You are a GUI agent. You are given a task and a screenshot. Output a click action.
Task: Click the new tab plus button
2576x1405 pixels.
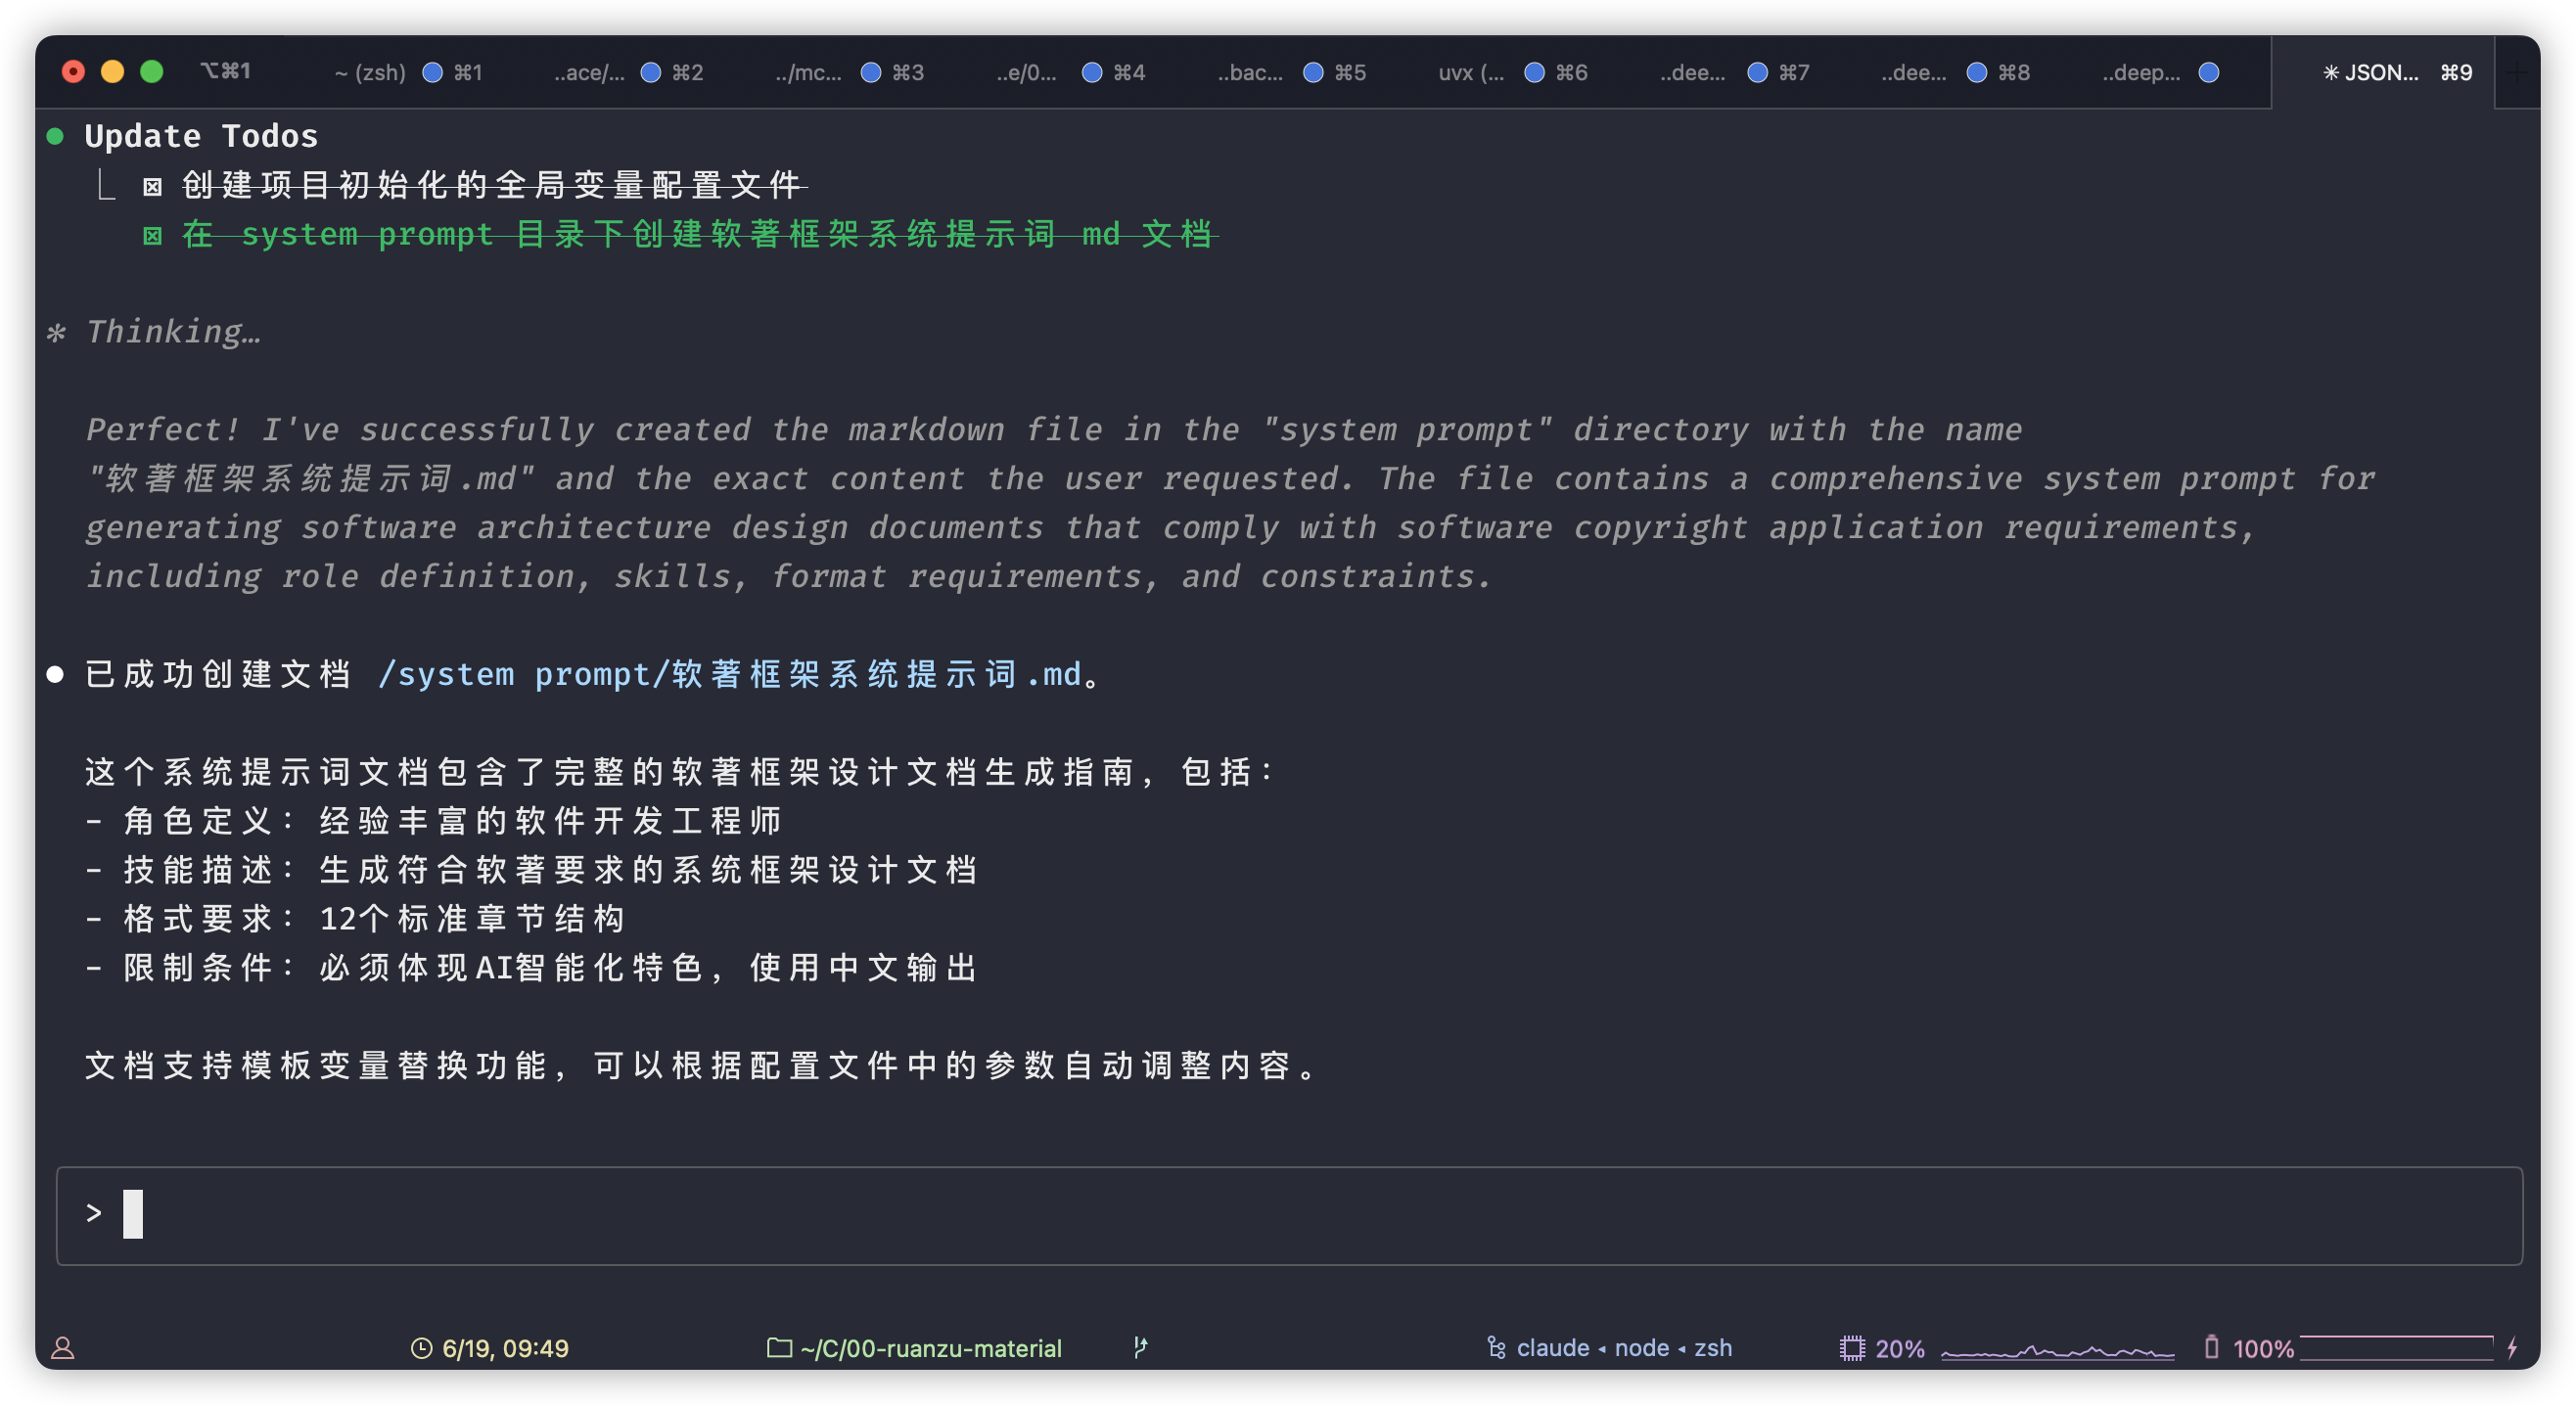tap(2517, 72)
